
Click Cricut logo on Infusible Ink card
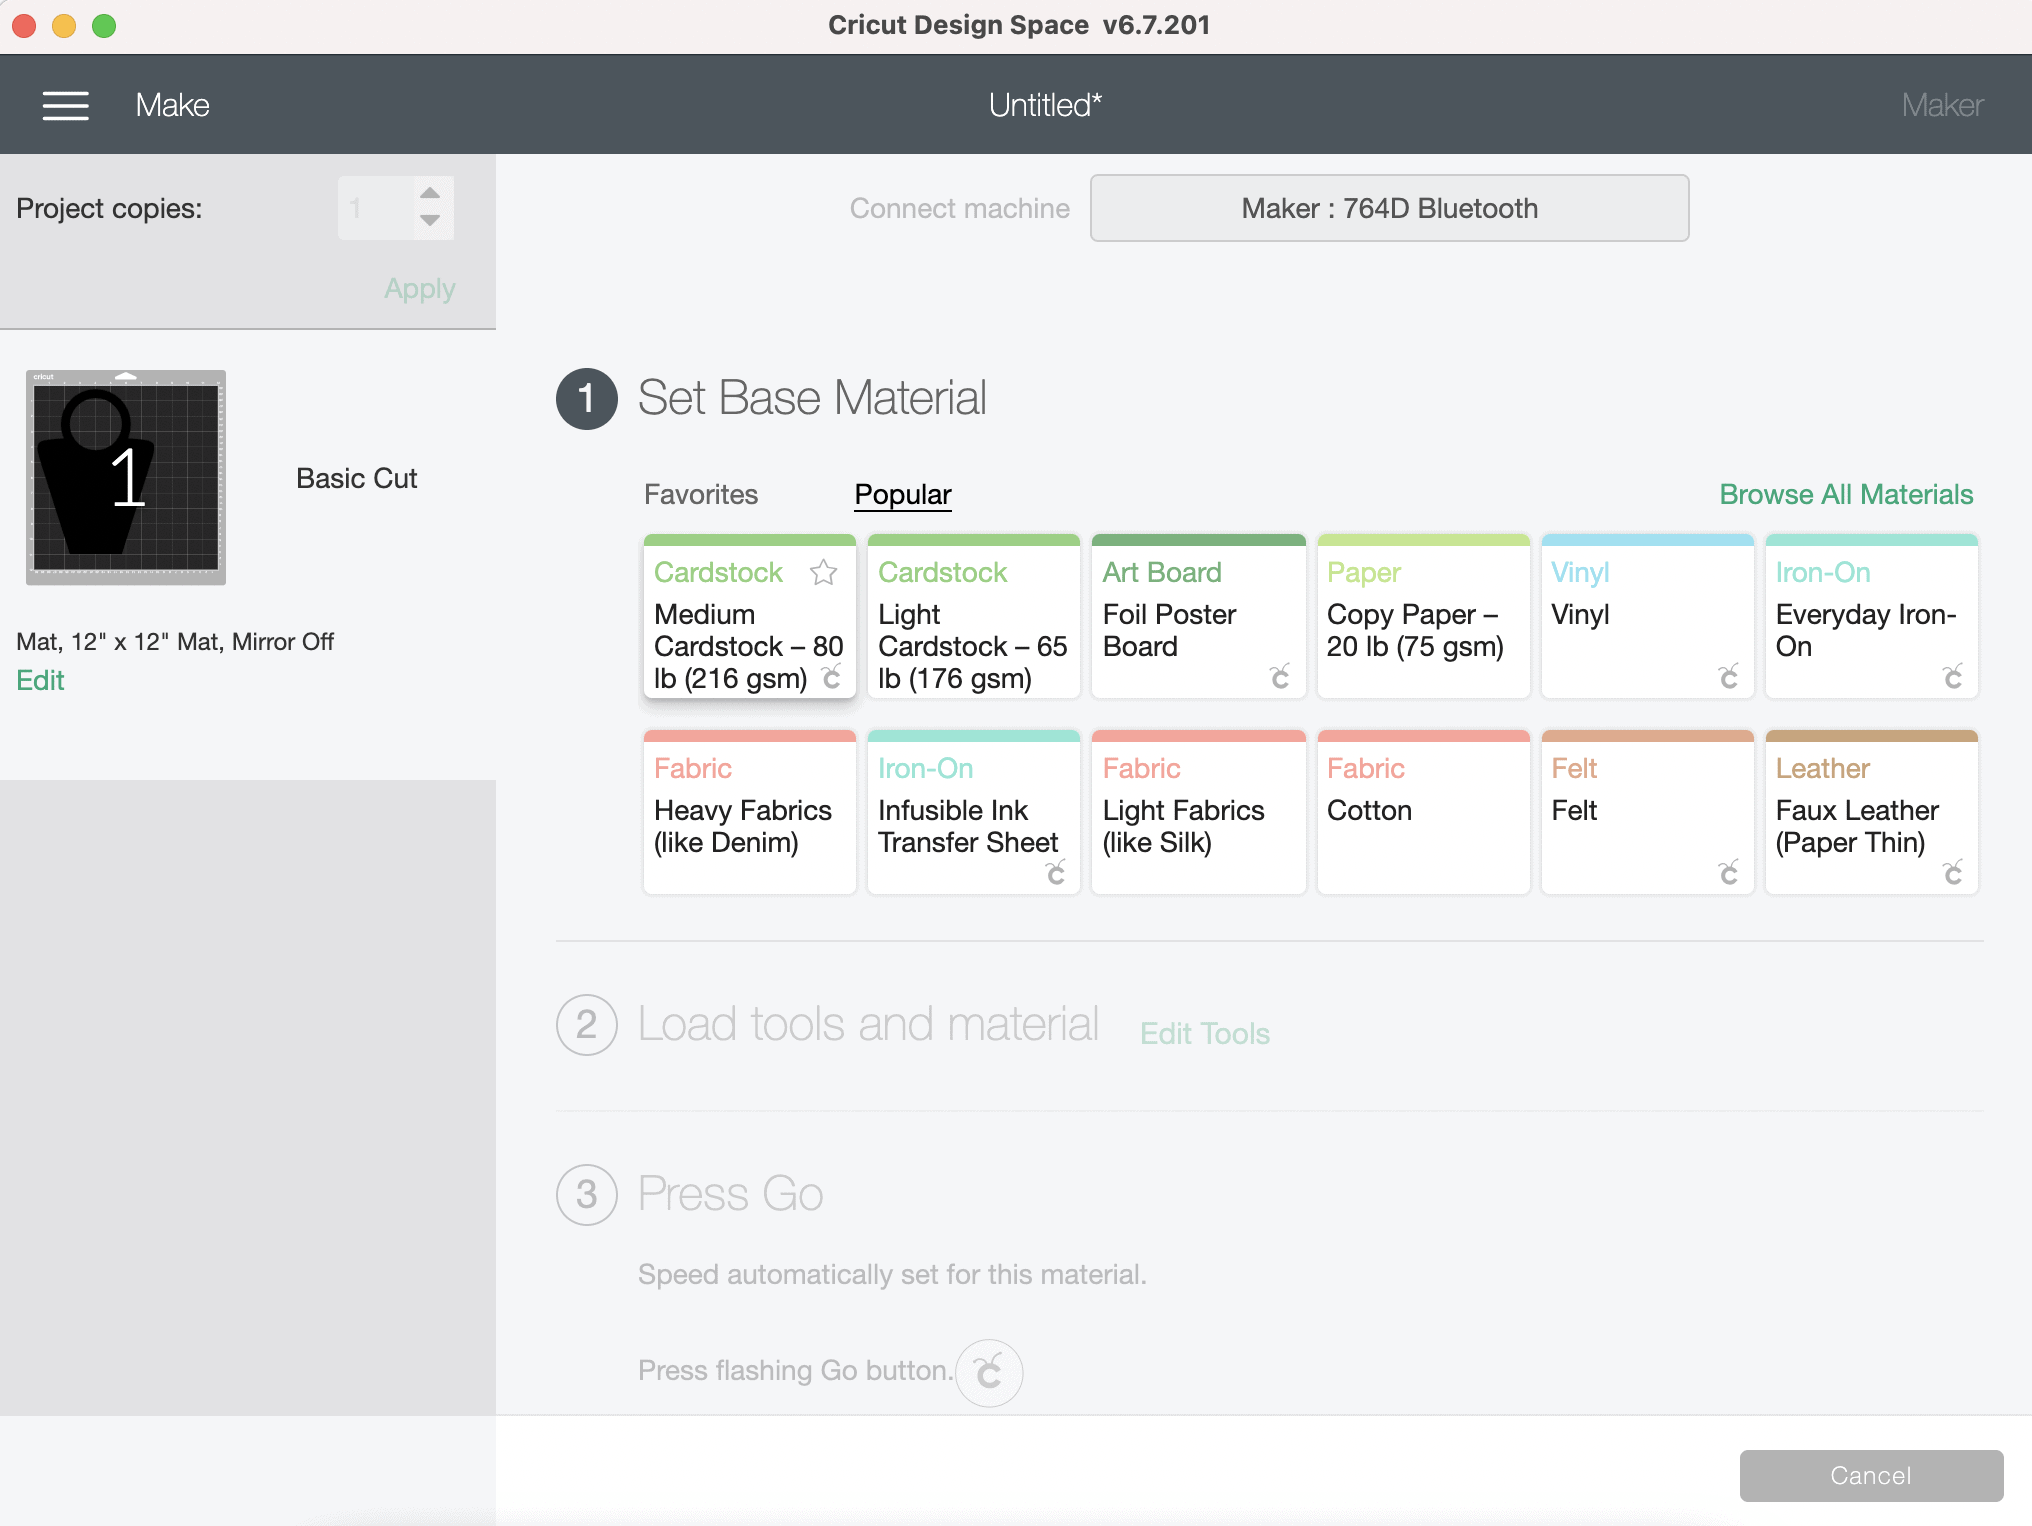click(1056, 873)
